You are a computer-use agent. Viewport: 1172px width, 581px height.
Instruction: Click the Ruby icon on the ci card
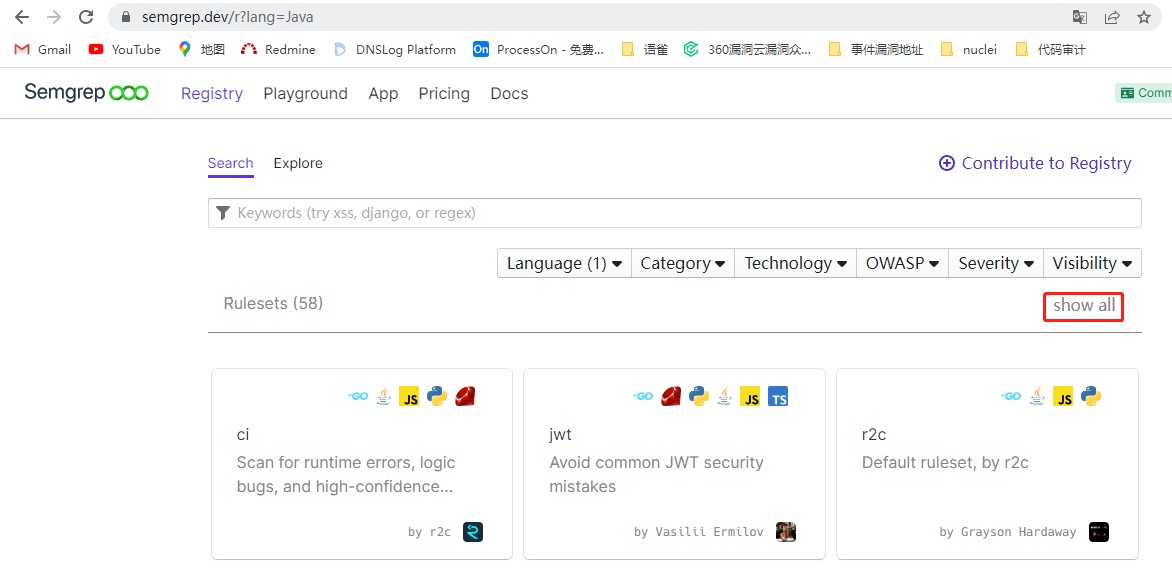[x=466, y=396]
